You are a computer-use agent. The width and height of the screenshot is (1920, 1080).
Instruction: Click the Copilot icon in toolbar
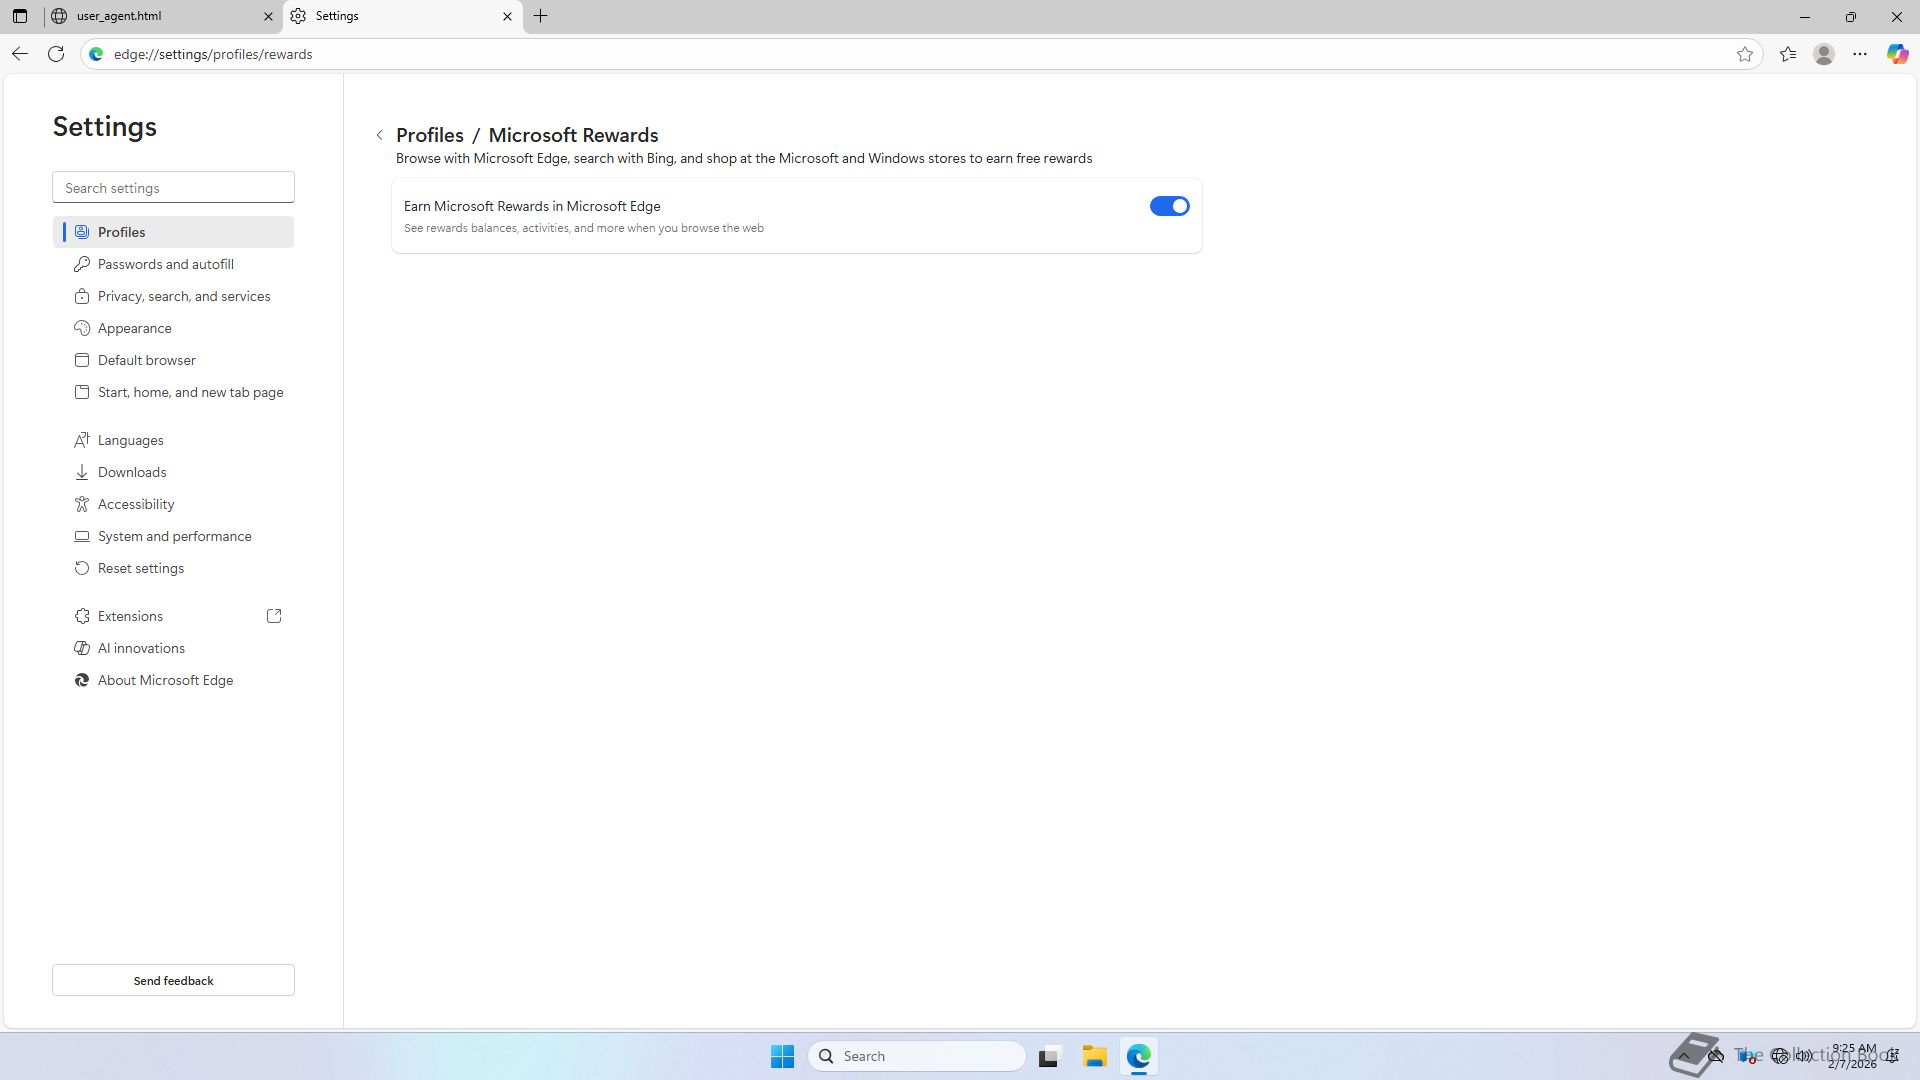(1897, 54)
